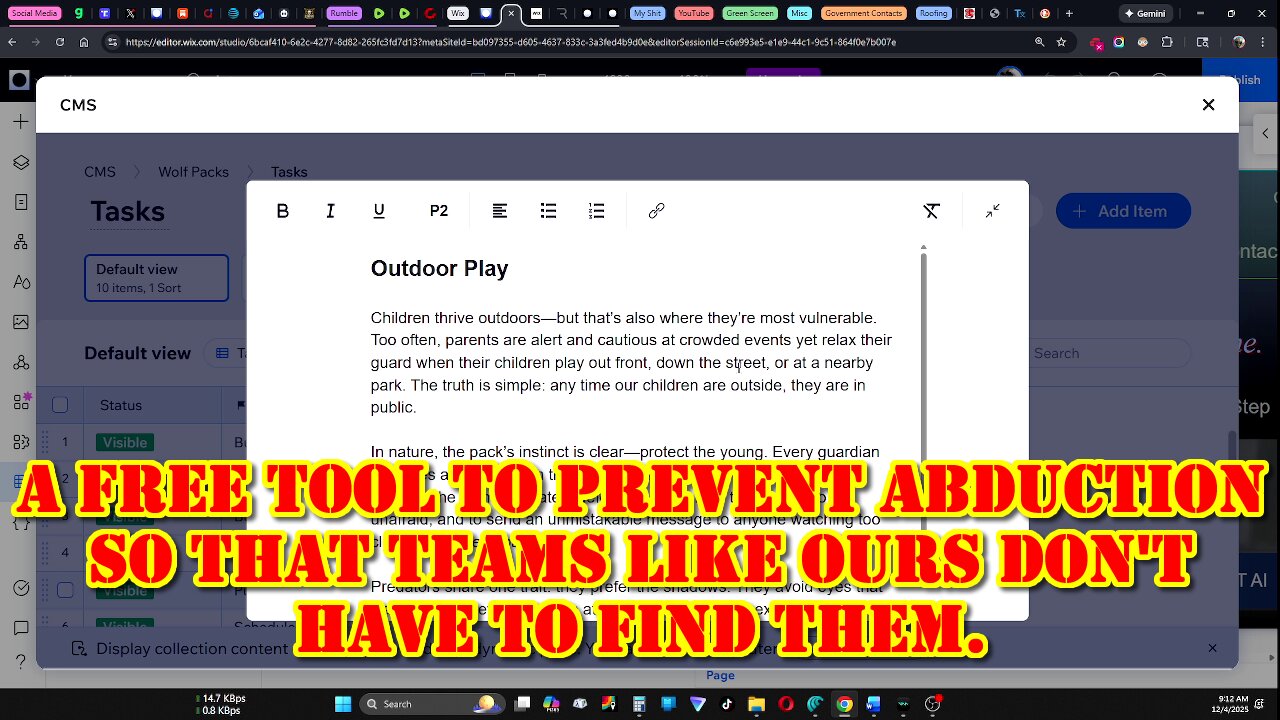Toggle the select-all checkbox in table header
Image resolution: width=1280 pixels, height=720 pixels.
[60, 405]
